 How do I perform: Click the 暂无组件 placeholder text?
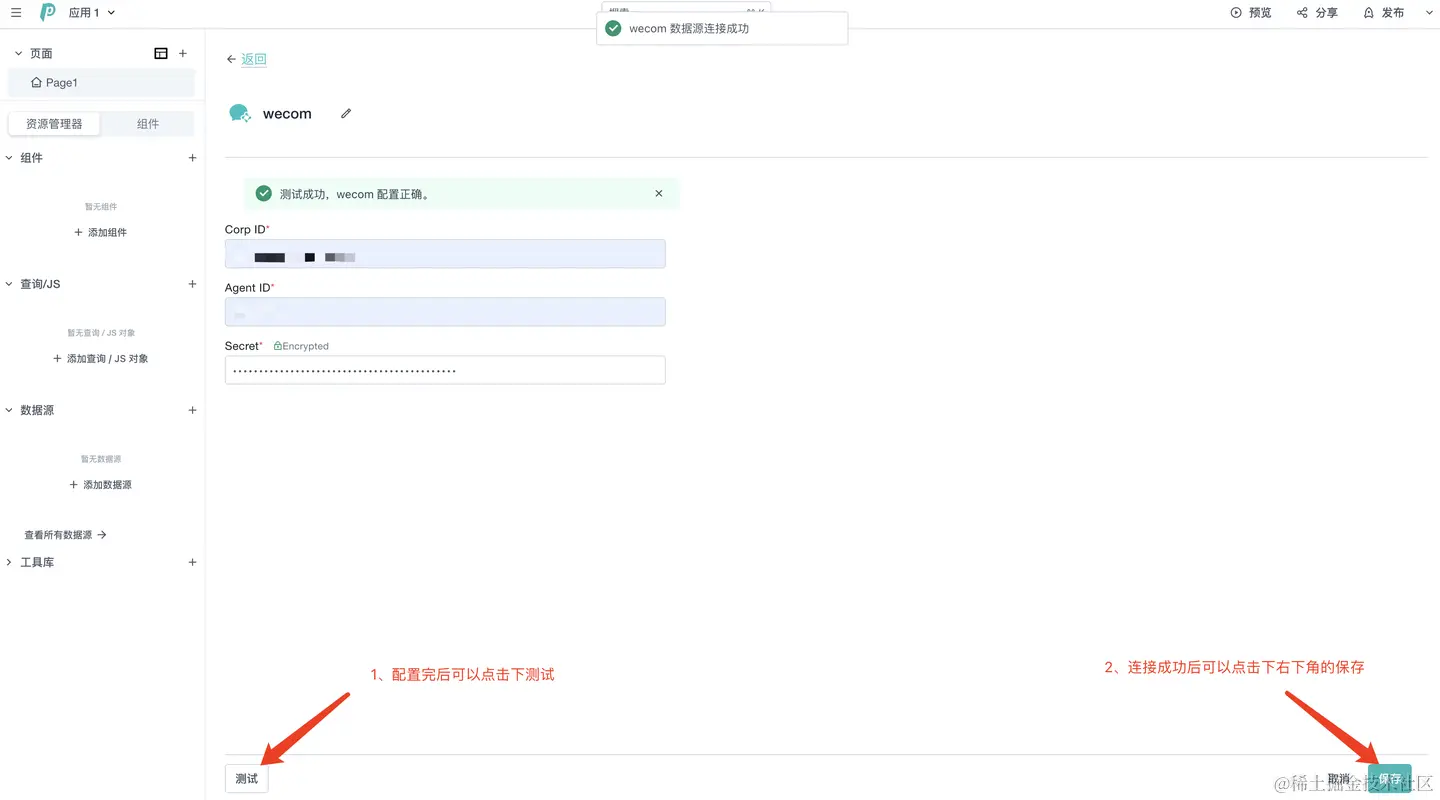(x=101, y=207)
